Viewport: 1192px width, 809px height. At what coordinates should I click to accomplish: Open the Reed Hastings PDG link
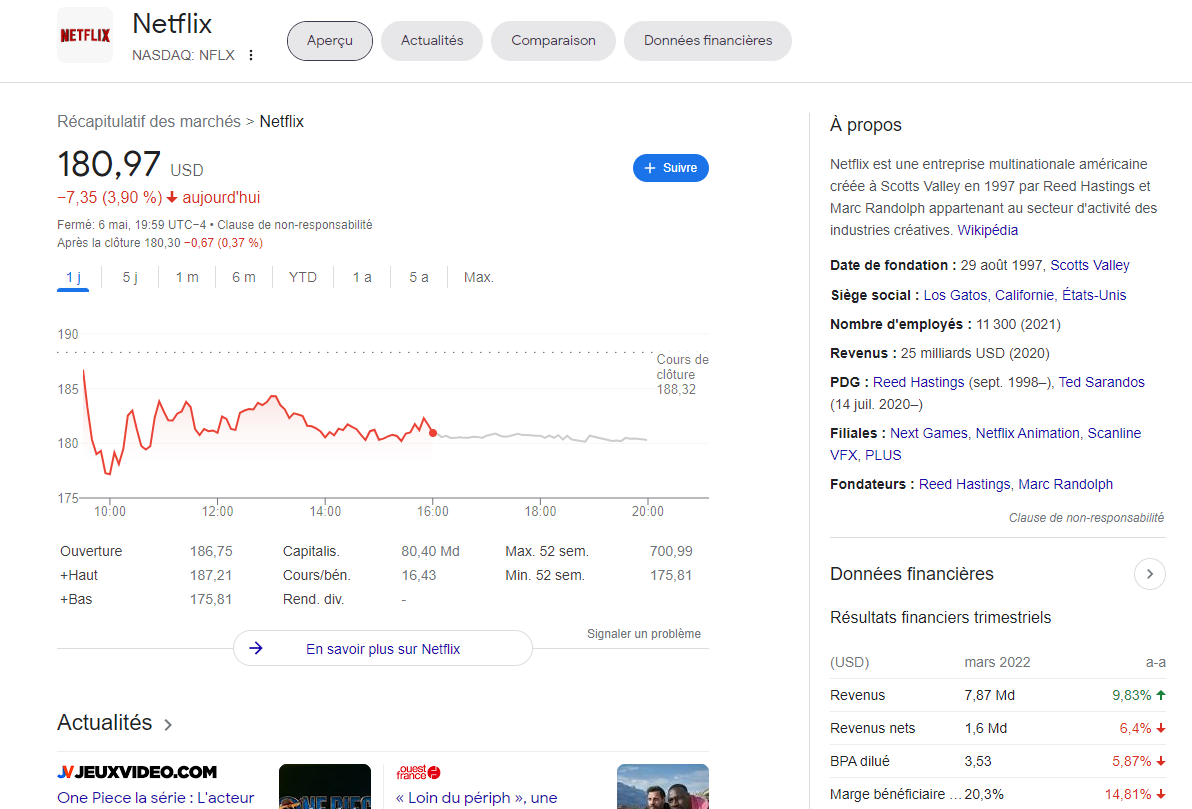pos(918,382)
